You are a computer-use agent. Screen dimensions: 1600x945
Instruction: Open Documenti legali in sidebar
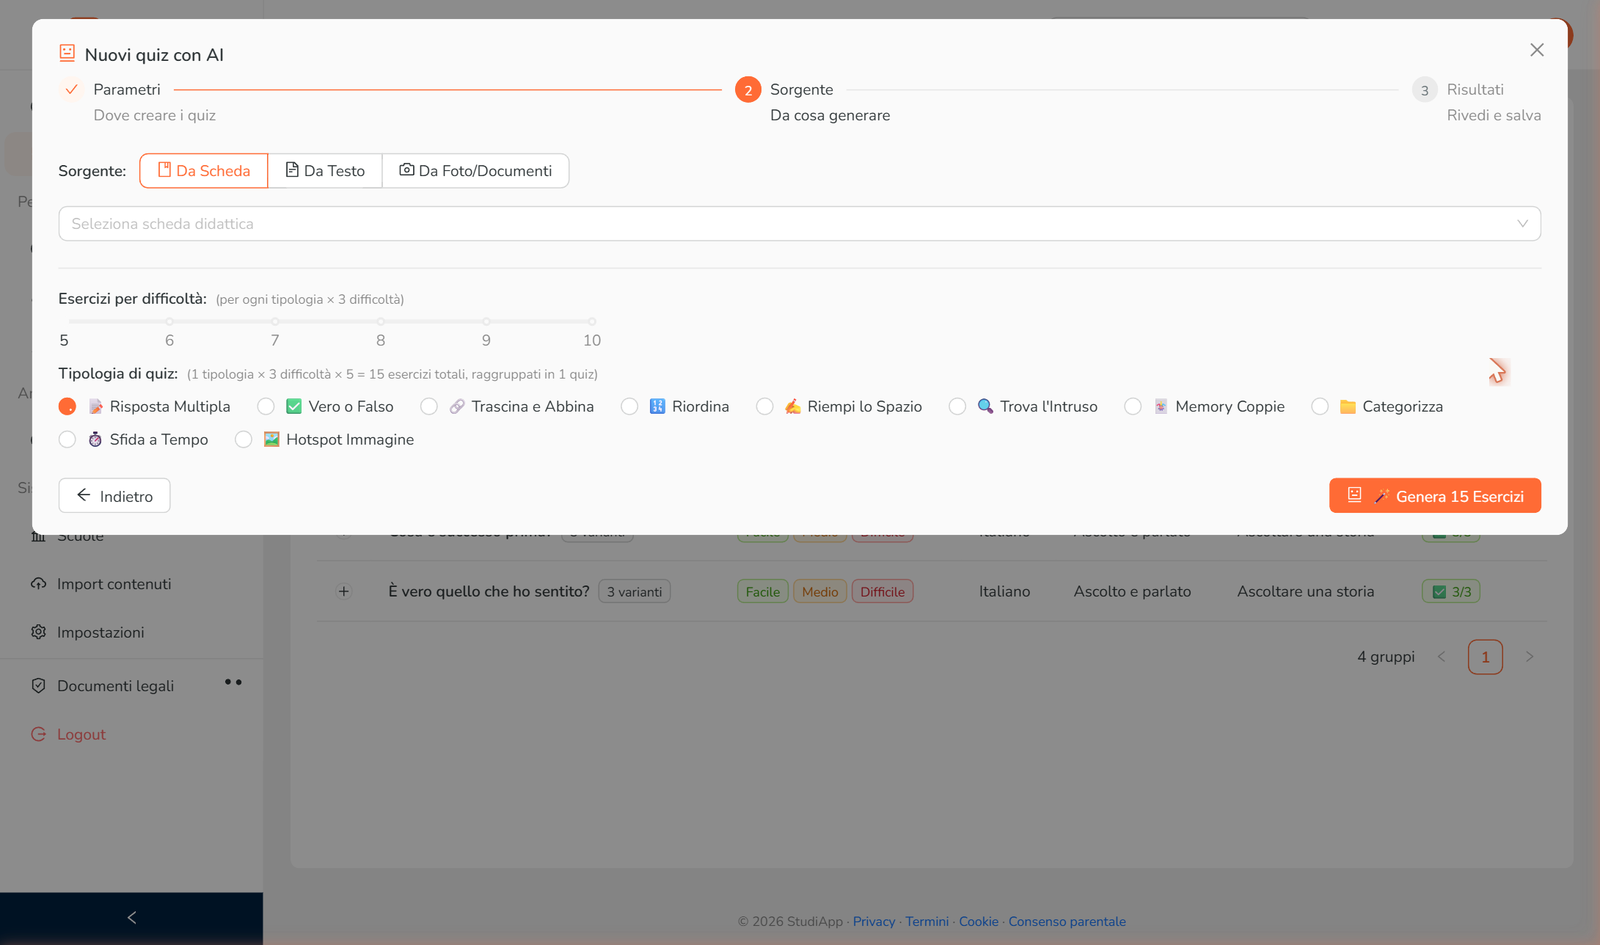point(115,686)
